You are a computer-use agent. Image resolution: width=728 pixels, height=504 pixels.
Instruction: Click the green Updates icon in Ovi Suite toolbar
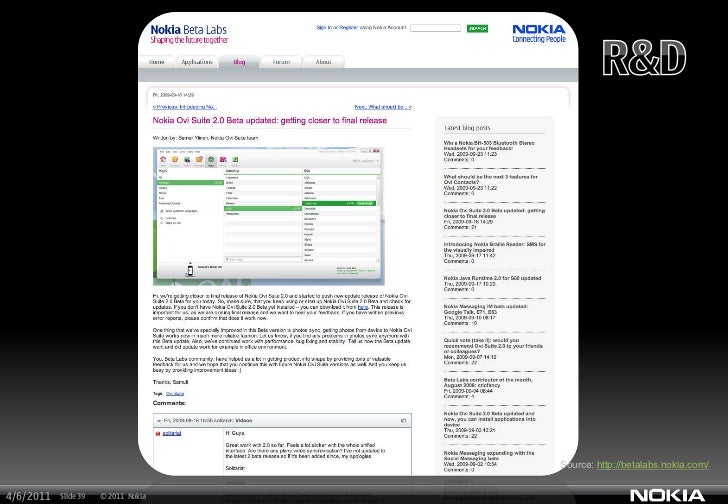235,160
